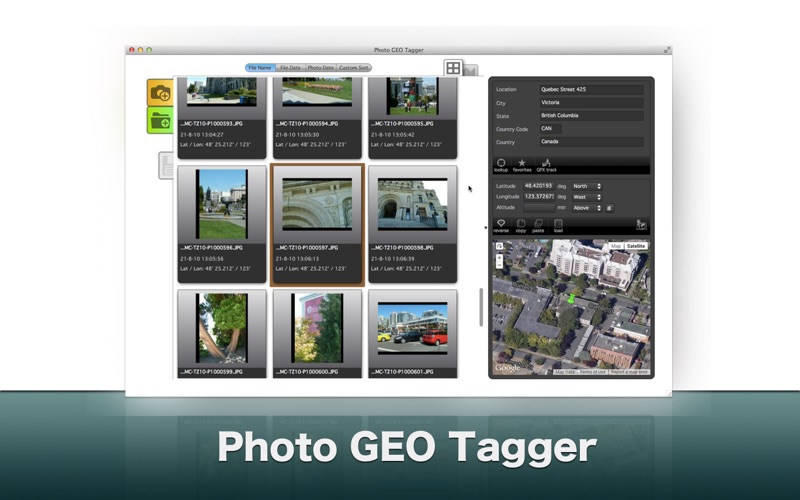Screen dimensions: 800x500
Task: Zoom in on the map
Action: [x=499, y=258]
